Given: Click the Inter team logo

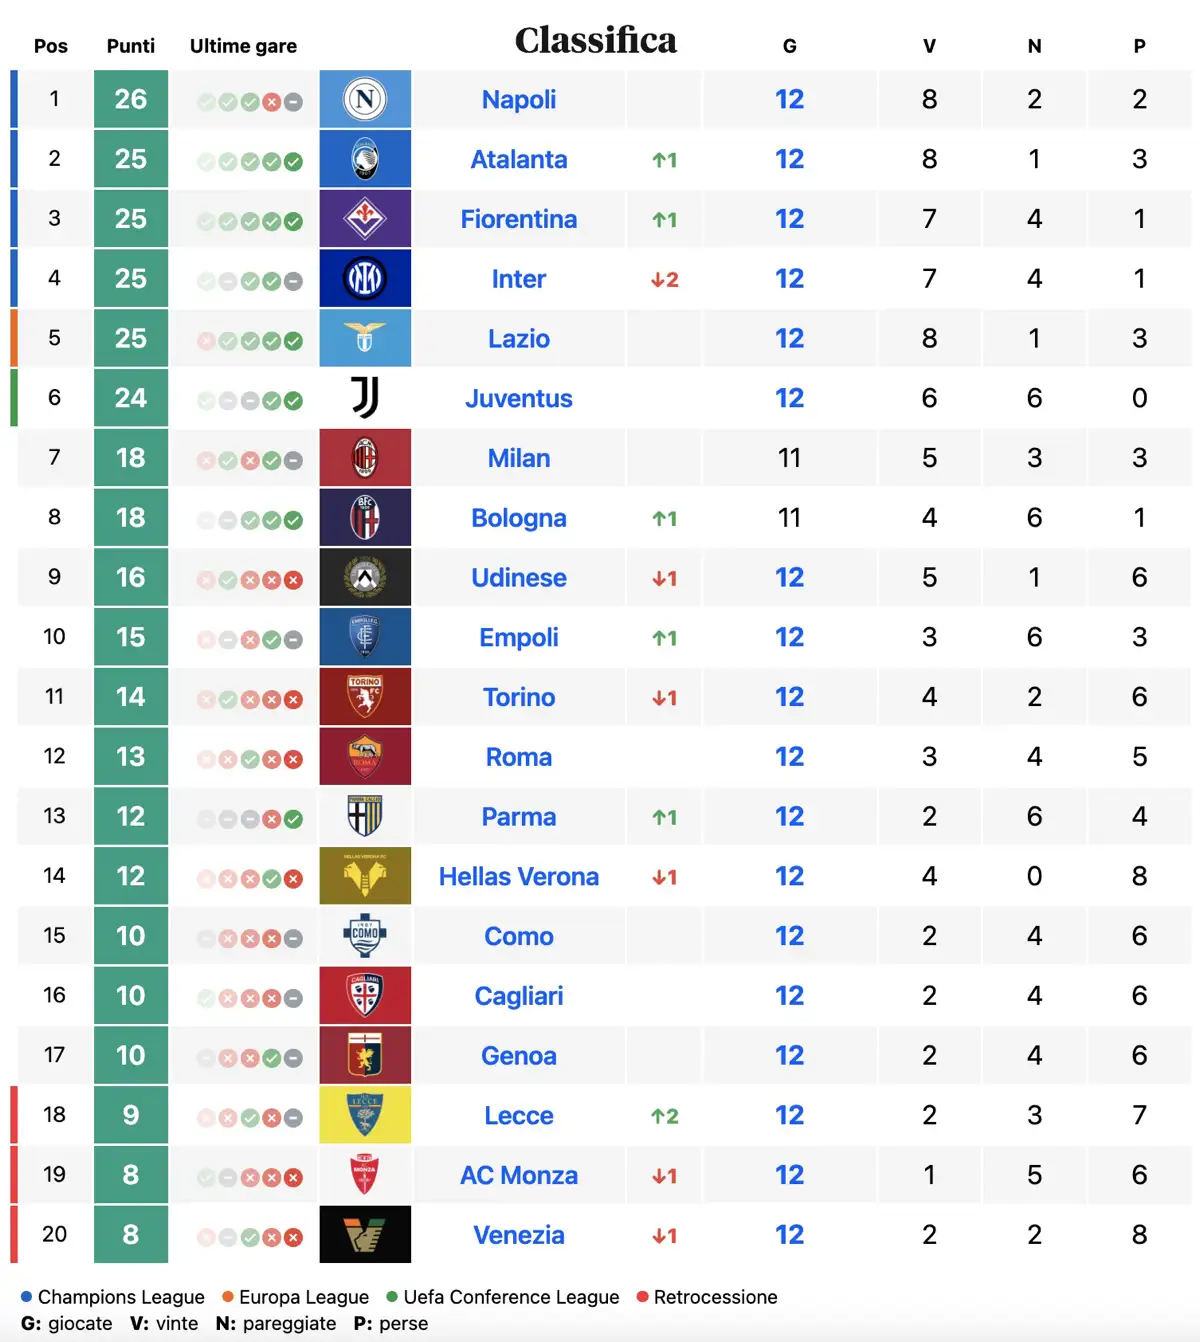Looking at the screenshot, I should pos(365,279).
